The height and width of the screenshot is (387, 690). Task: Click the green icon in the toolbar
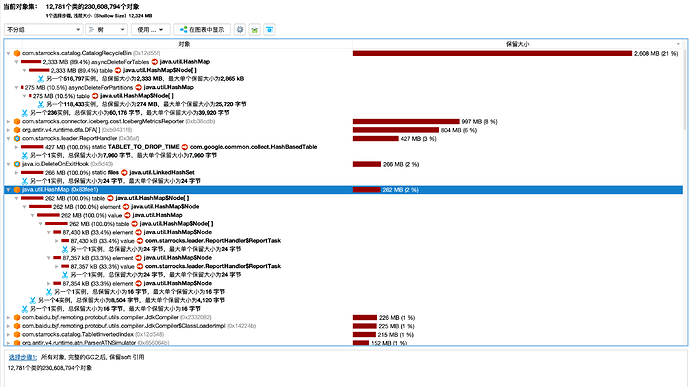click(255, 29)
